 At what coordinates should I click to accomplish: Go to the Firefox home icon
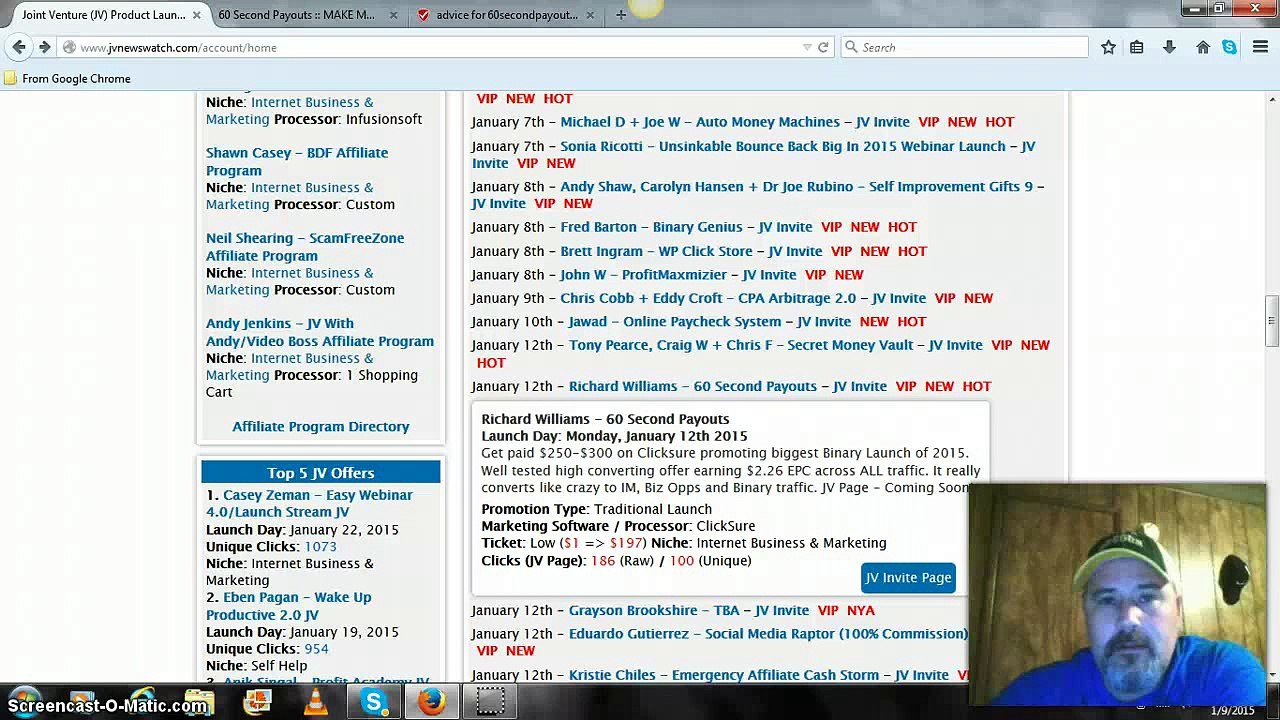click(1203, 47)
